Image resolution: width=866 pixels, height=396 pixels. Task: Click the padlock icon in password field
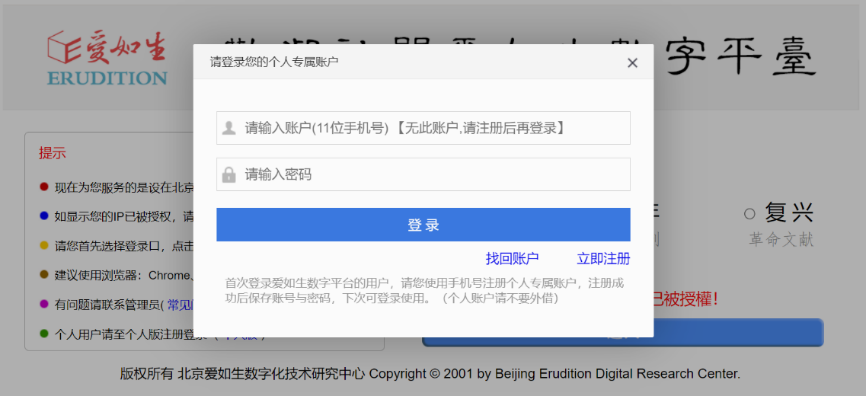[229, 175]
